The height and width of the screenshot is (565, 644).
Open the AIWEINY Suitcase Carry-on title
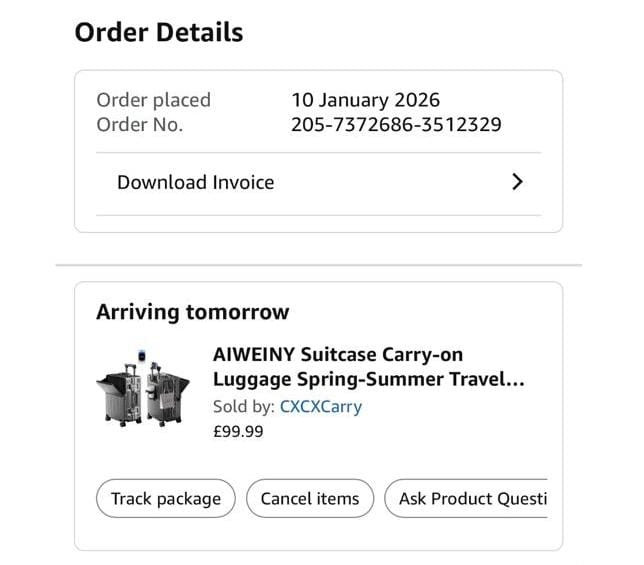click(x=338, y=355)
